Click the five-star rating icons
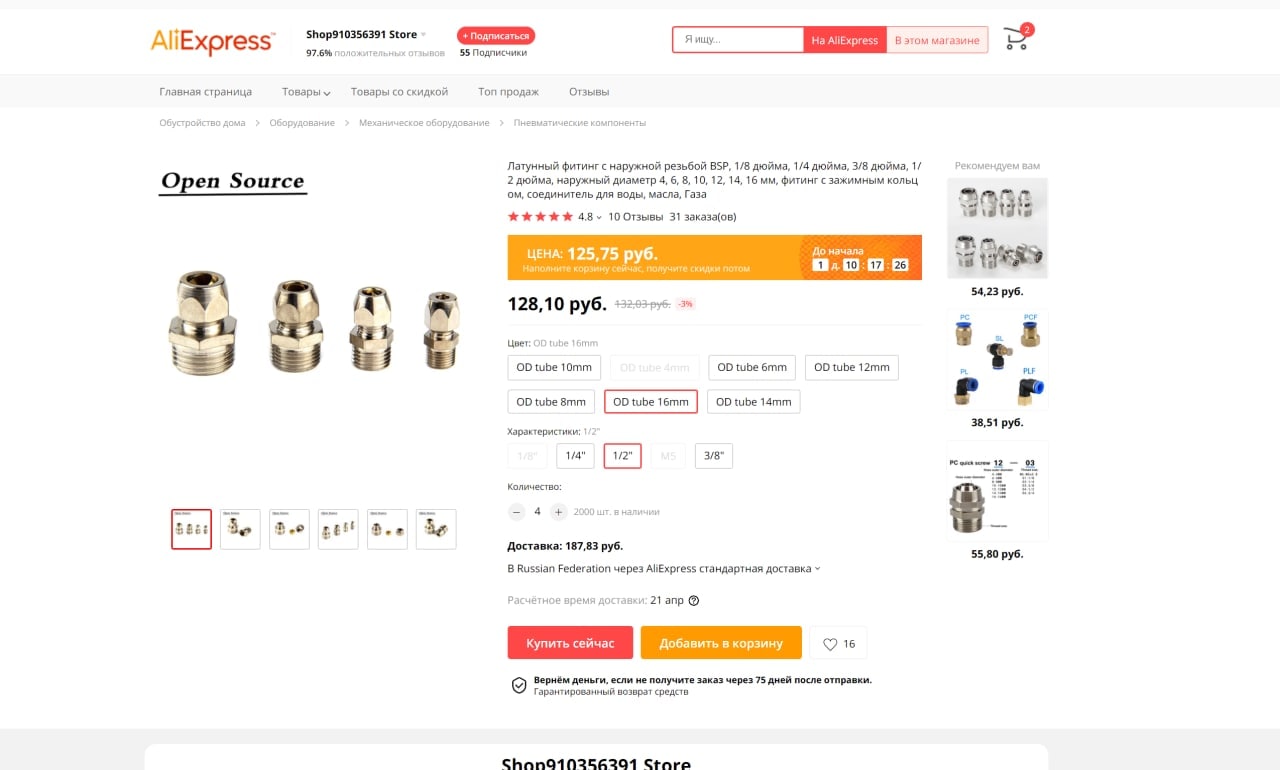 540,216
